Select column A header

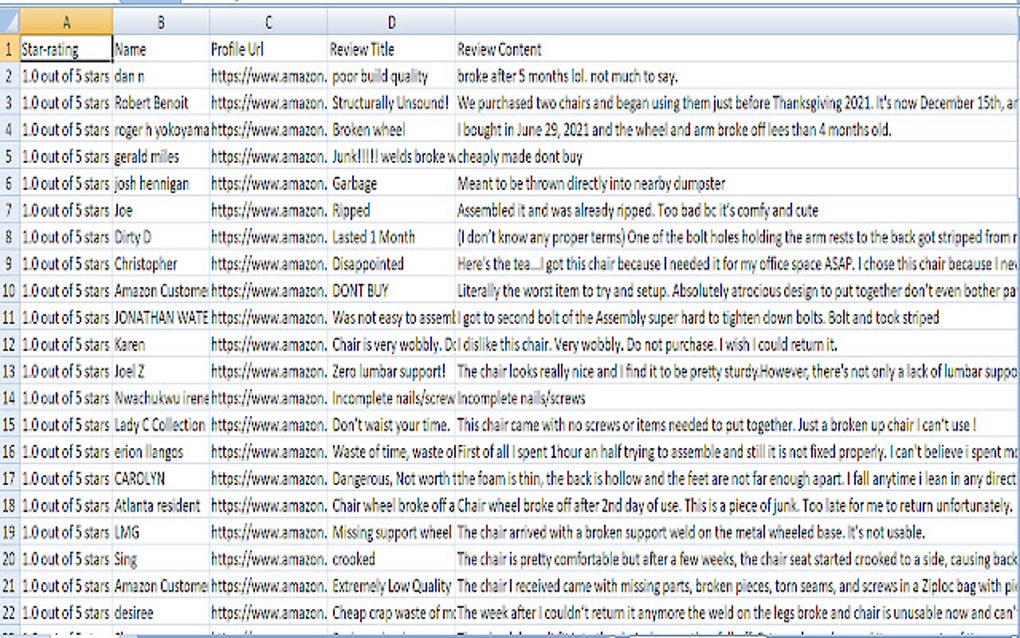pyautogui.click(x=65, y=22)
